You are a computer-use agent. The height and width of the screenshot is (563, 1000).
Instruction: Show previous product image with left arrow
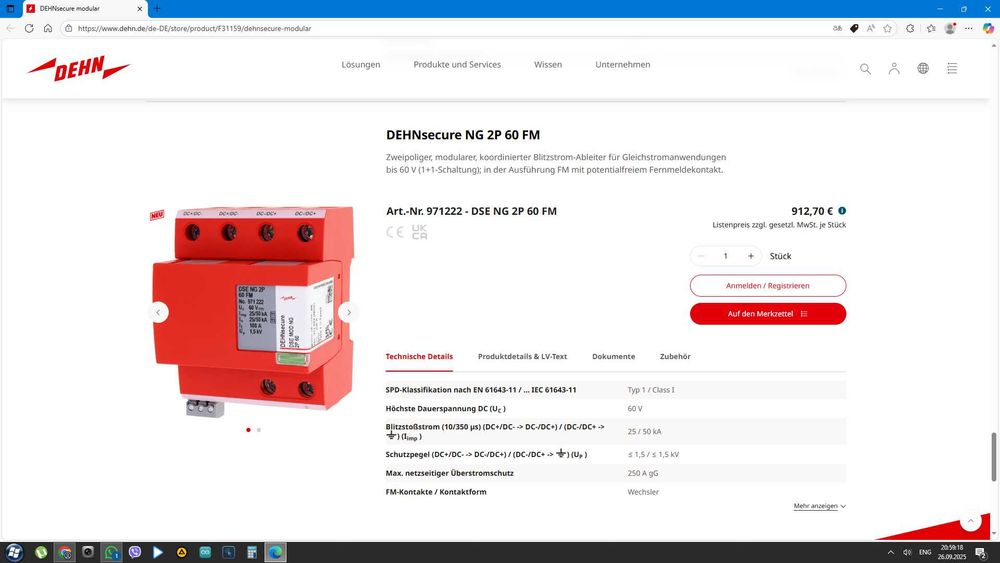pos(158,312)
